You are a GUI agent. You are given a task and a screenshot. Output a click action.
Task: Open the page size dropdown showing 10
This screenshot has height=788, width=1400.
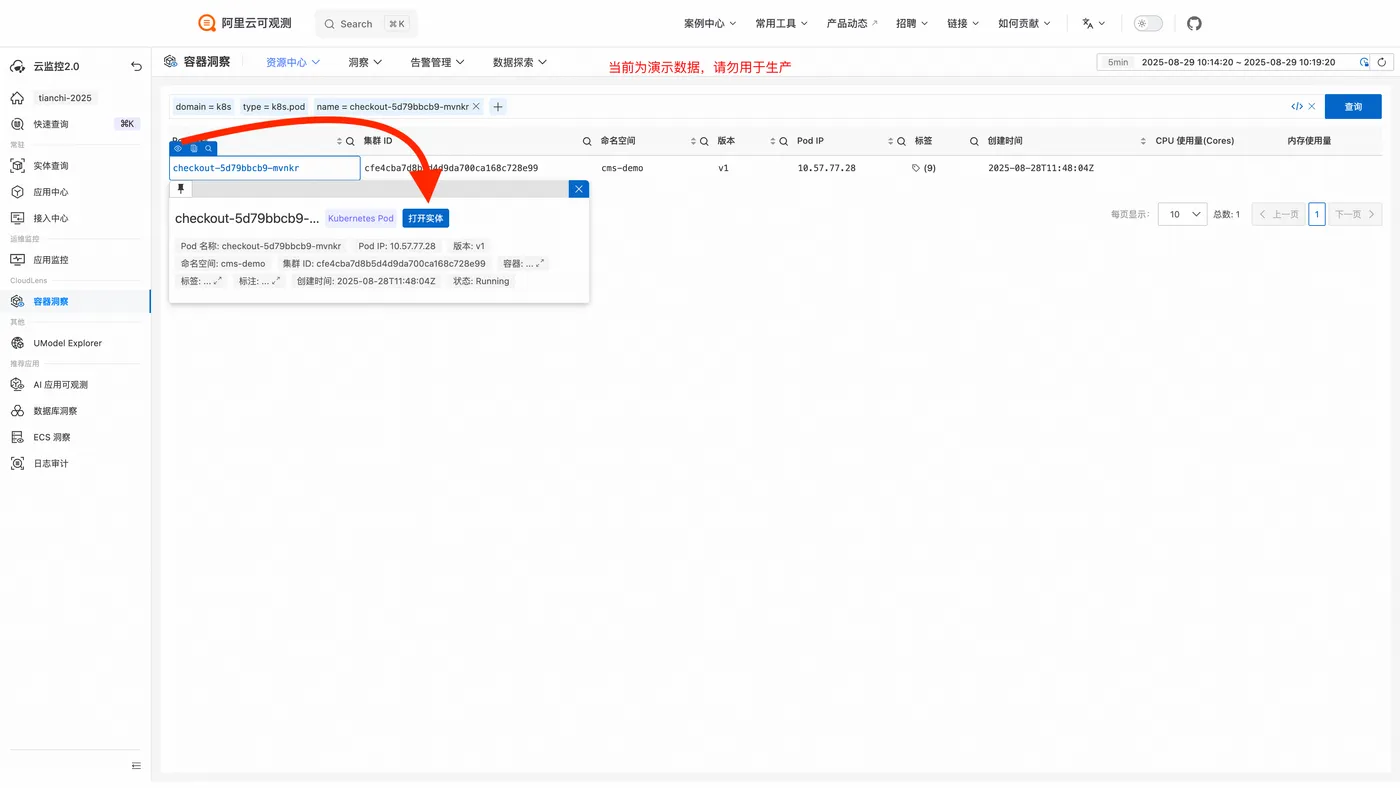click(x=1182, y=214)
